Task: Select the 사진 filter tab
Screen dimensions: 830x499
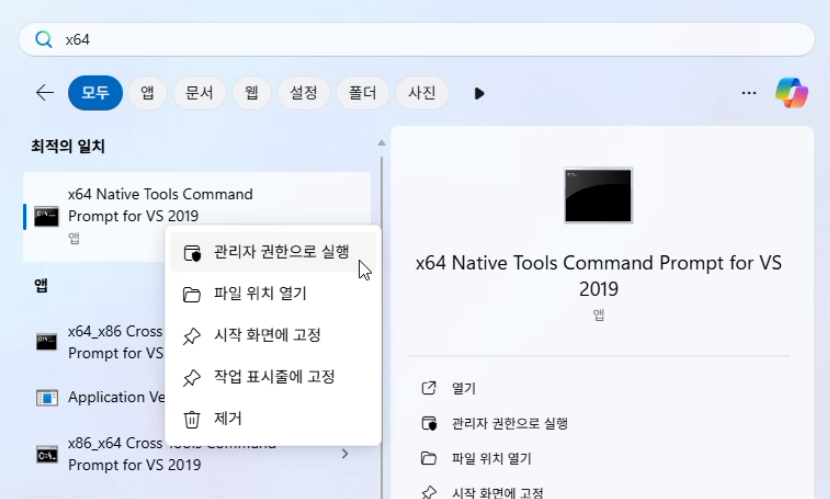Action: coord(422,93)
